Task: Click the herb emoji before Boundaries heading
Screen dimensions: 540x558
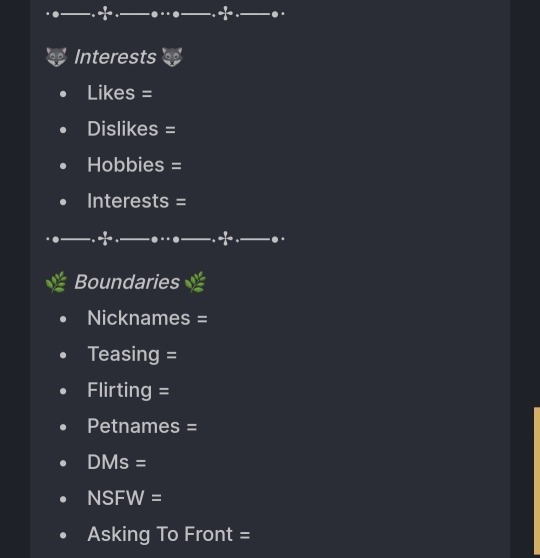Action: point(56,282)
